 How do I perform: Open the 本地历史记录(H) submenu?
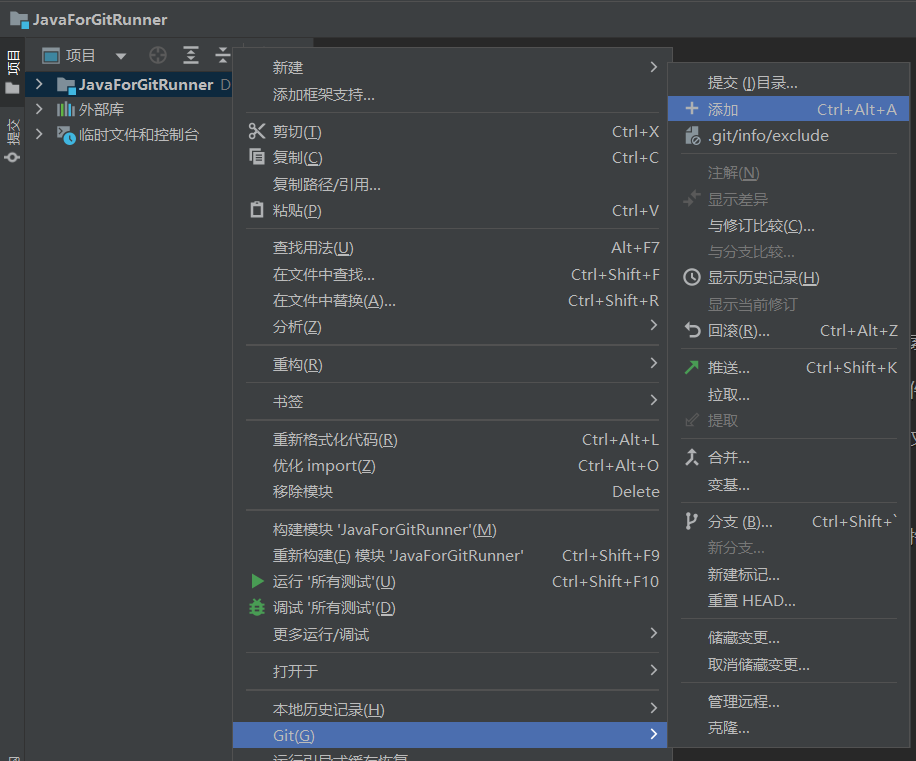(450, 709)
